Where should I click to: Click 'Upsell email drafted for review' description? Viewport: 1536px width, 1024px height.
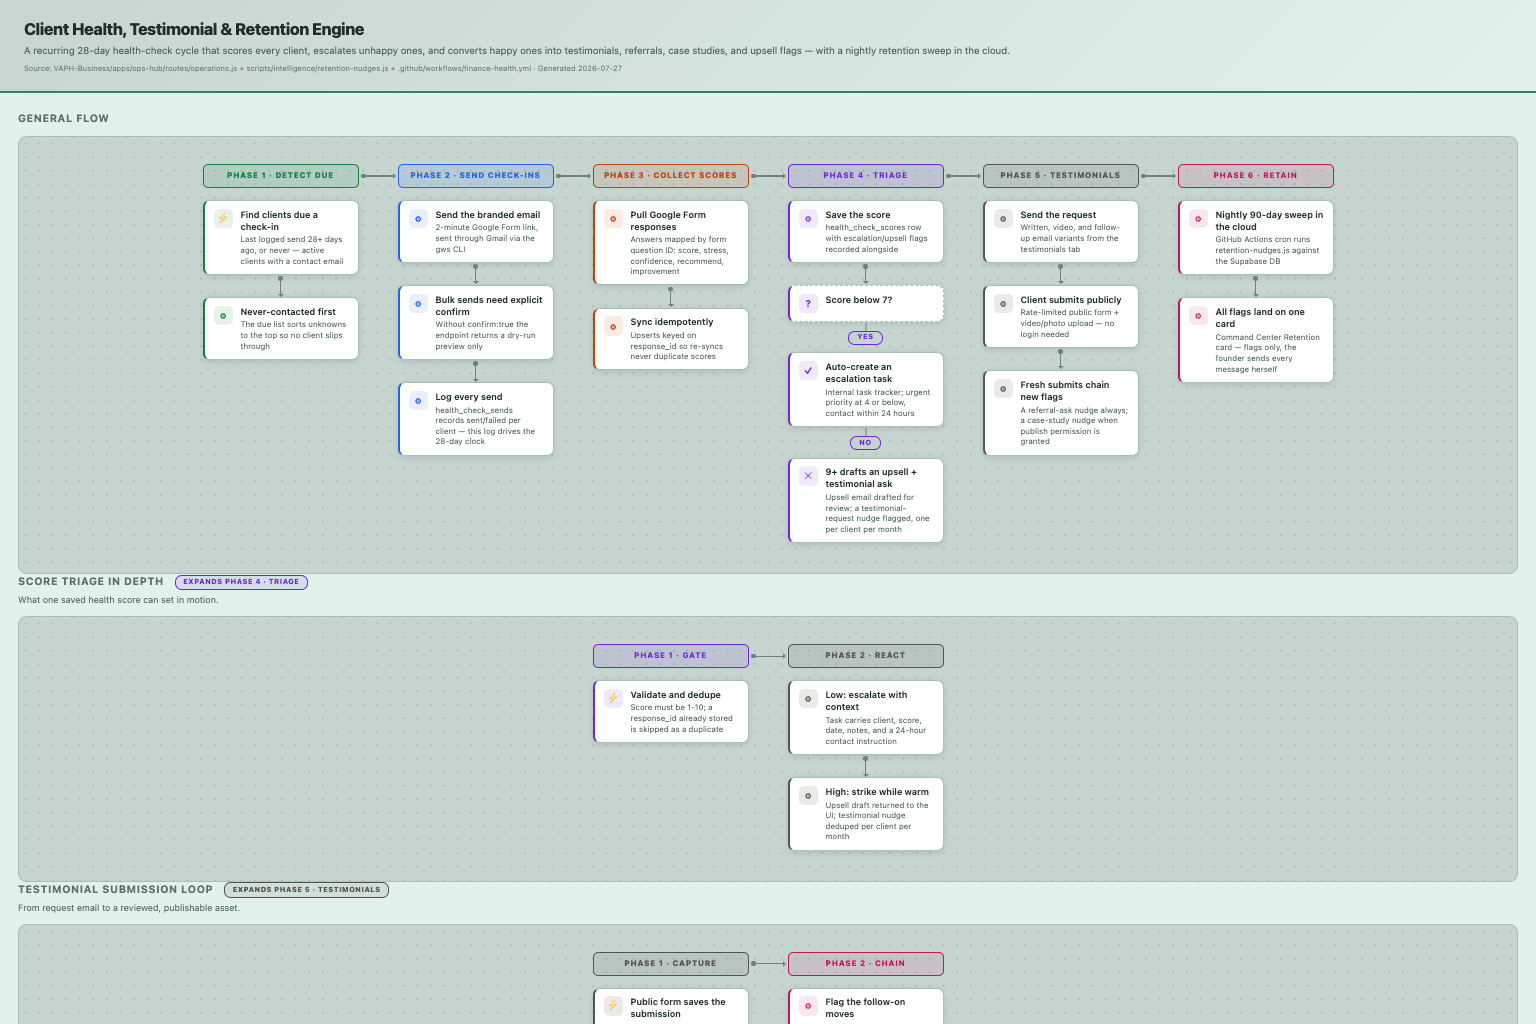(x=878, y=513)
